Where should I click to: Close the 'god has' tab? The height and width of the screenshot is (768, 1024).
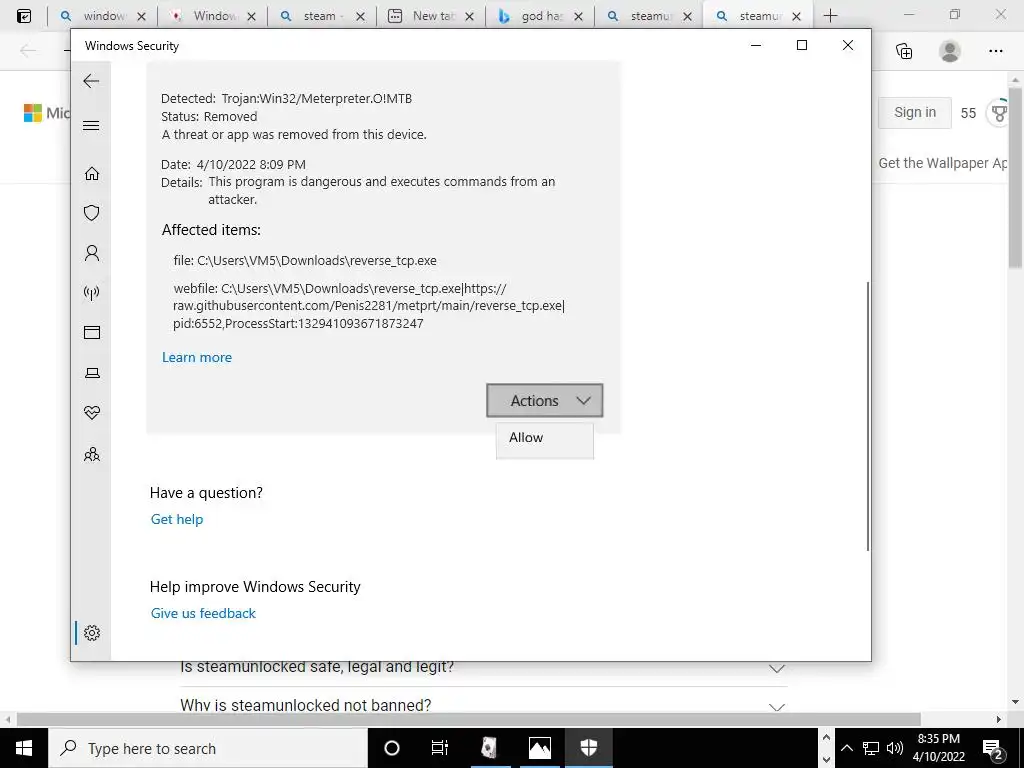578,16
